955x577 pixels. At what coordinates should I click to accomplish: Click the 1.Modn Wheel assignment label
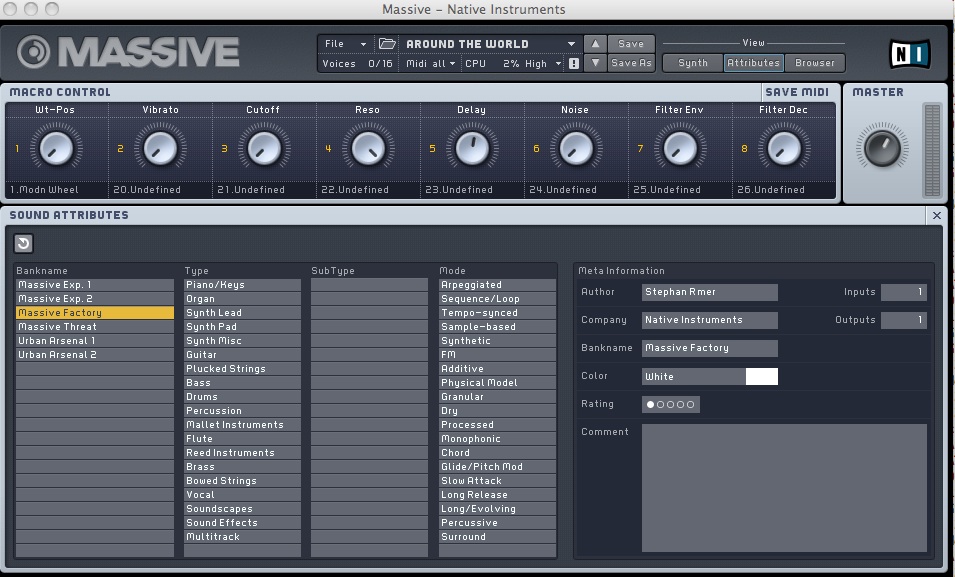click(44, 189)
